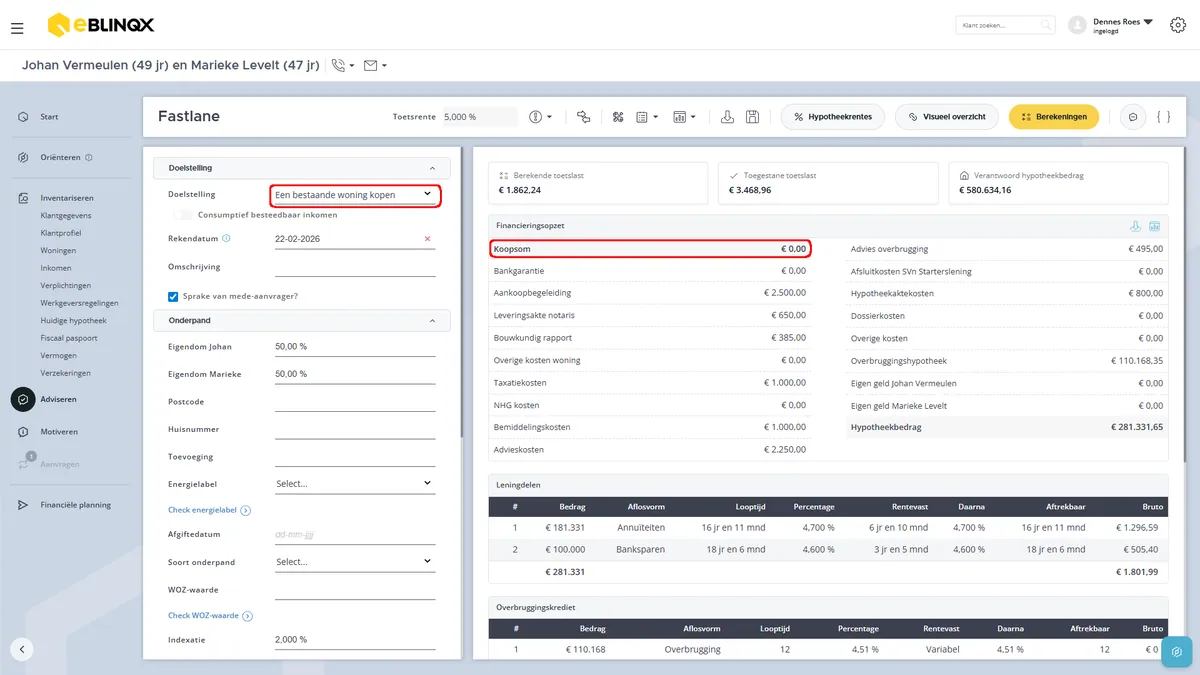Screen dimensions: 1200x675
Task: Open the email envelope options
Action: (x=375, y=66)
